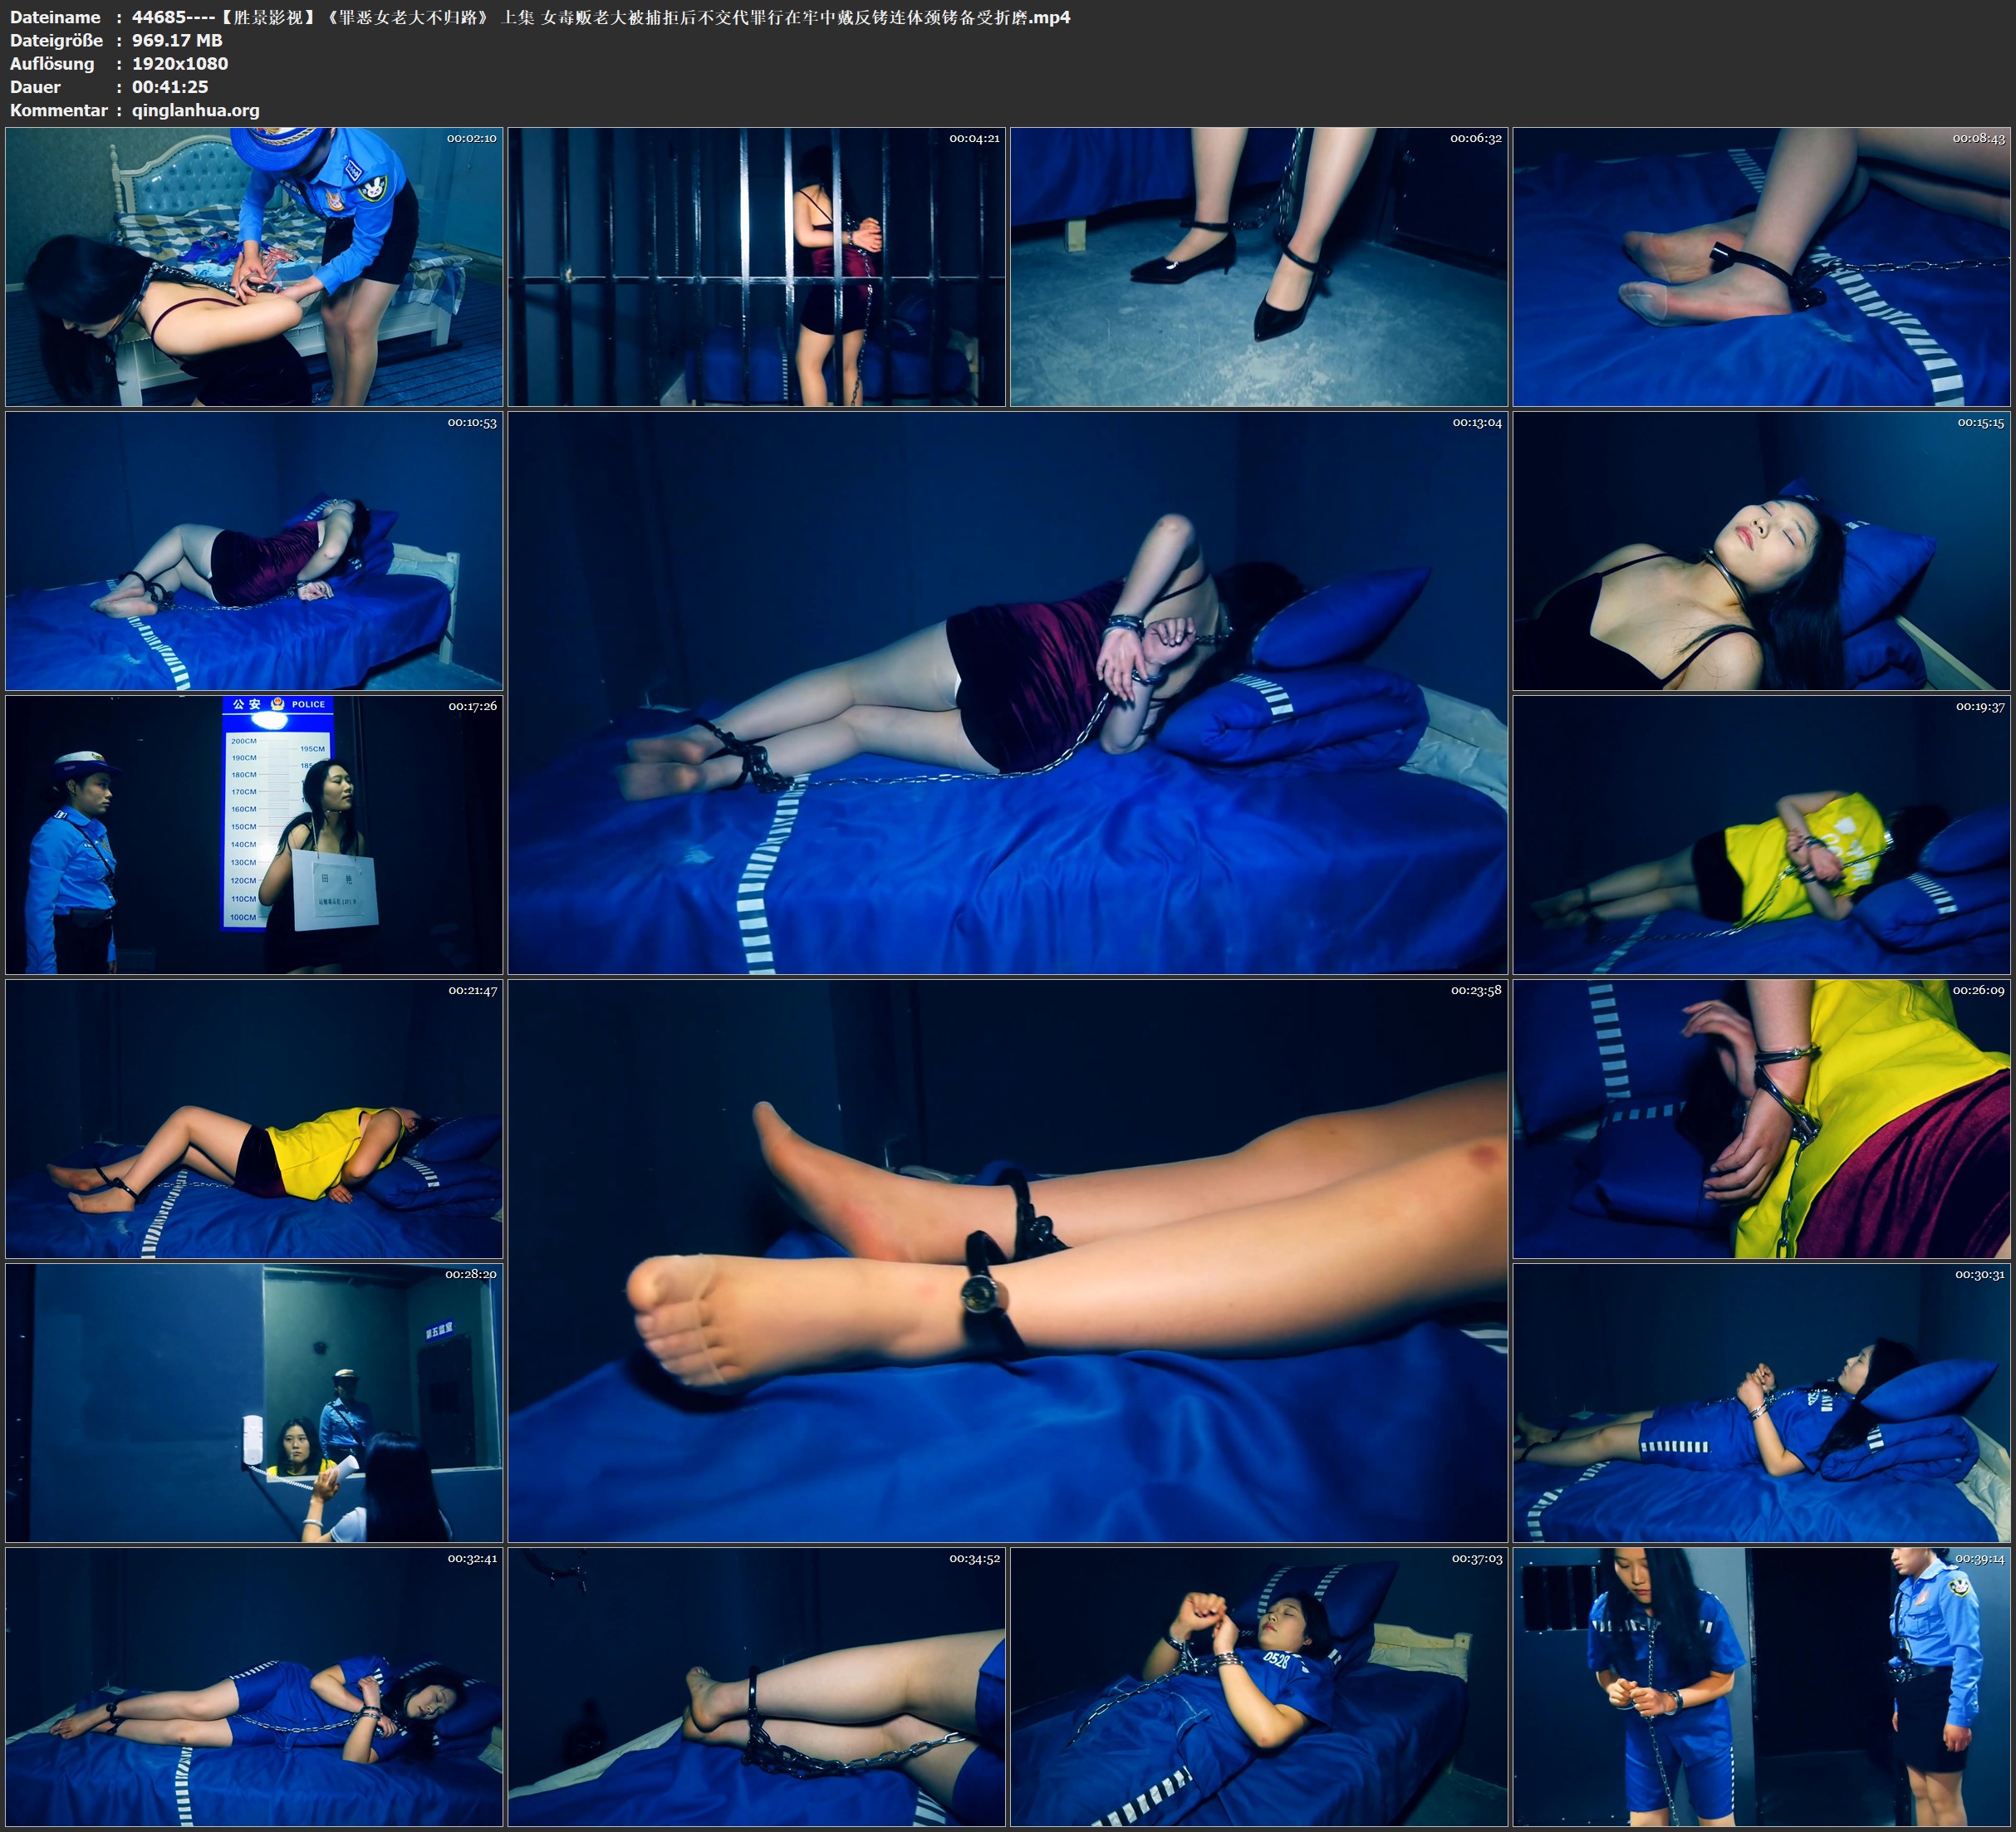Screen dimensions: 2016x1832
Task: Click the thumbnail timestamped 00:08:43
Action: (x=1761, y=266)
